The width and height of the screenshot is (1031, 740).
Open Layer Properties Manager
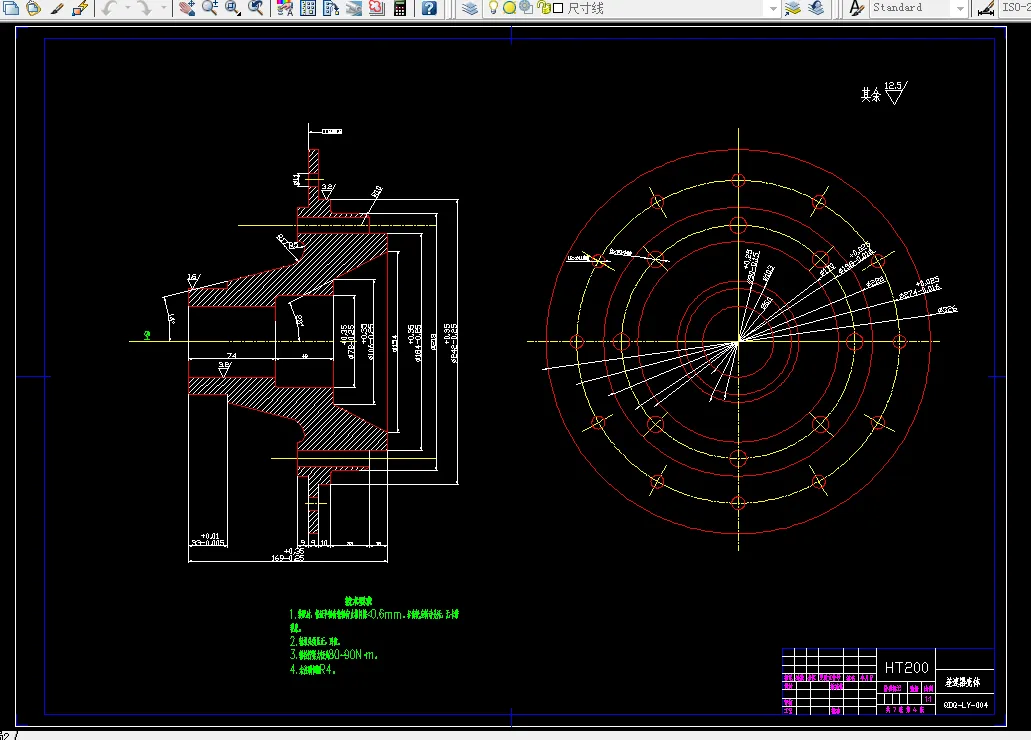[x=470, y=8]
